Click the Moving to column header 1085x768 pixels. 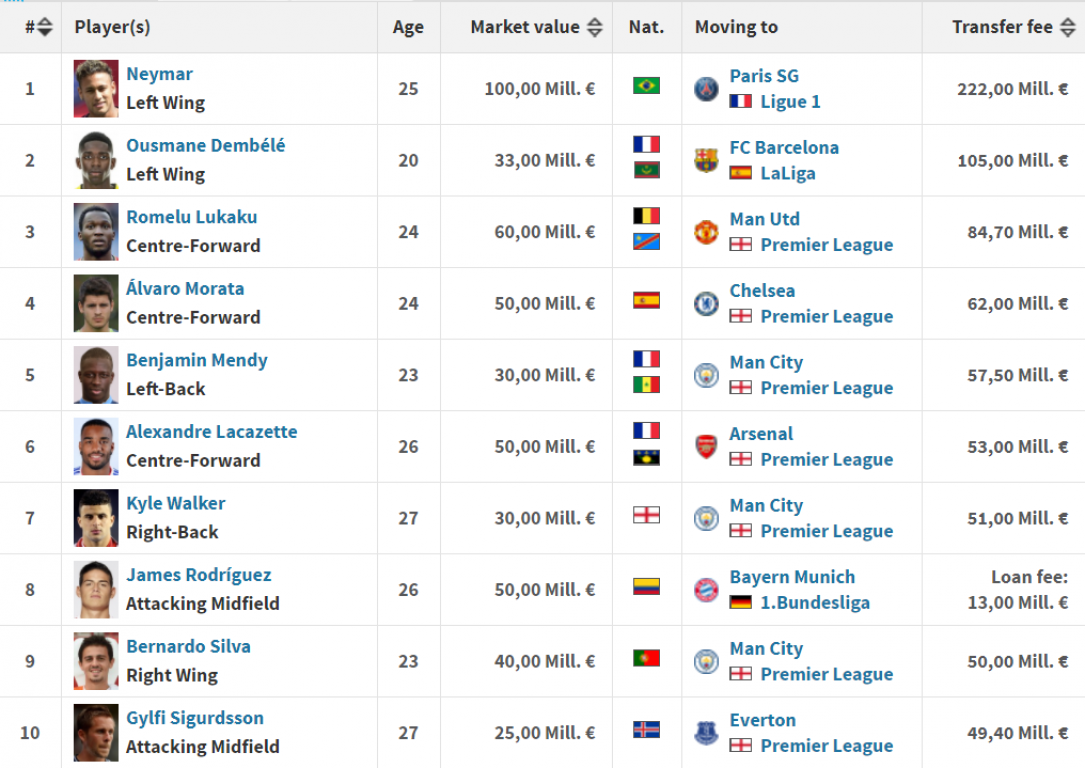pos(736,28)
